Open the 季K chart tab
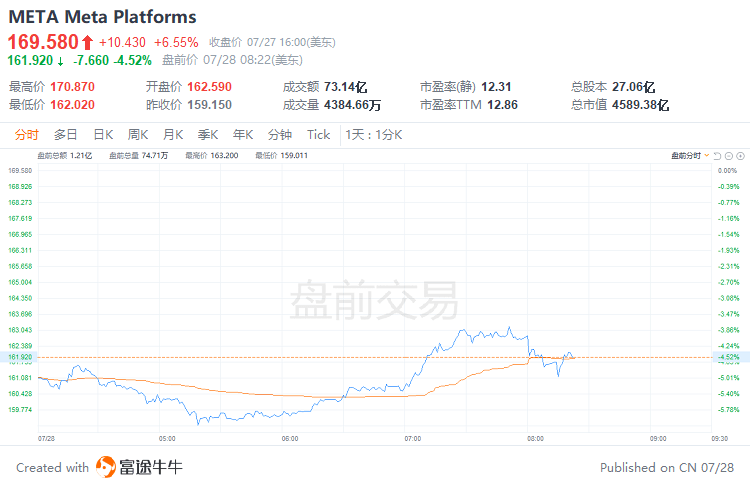750x488 pixels. click(x=208, y=135)
